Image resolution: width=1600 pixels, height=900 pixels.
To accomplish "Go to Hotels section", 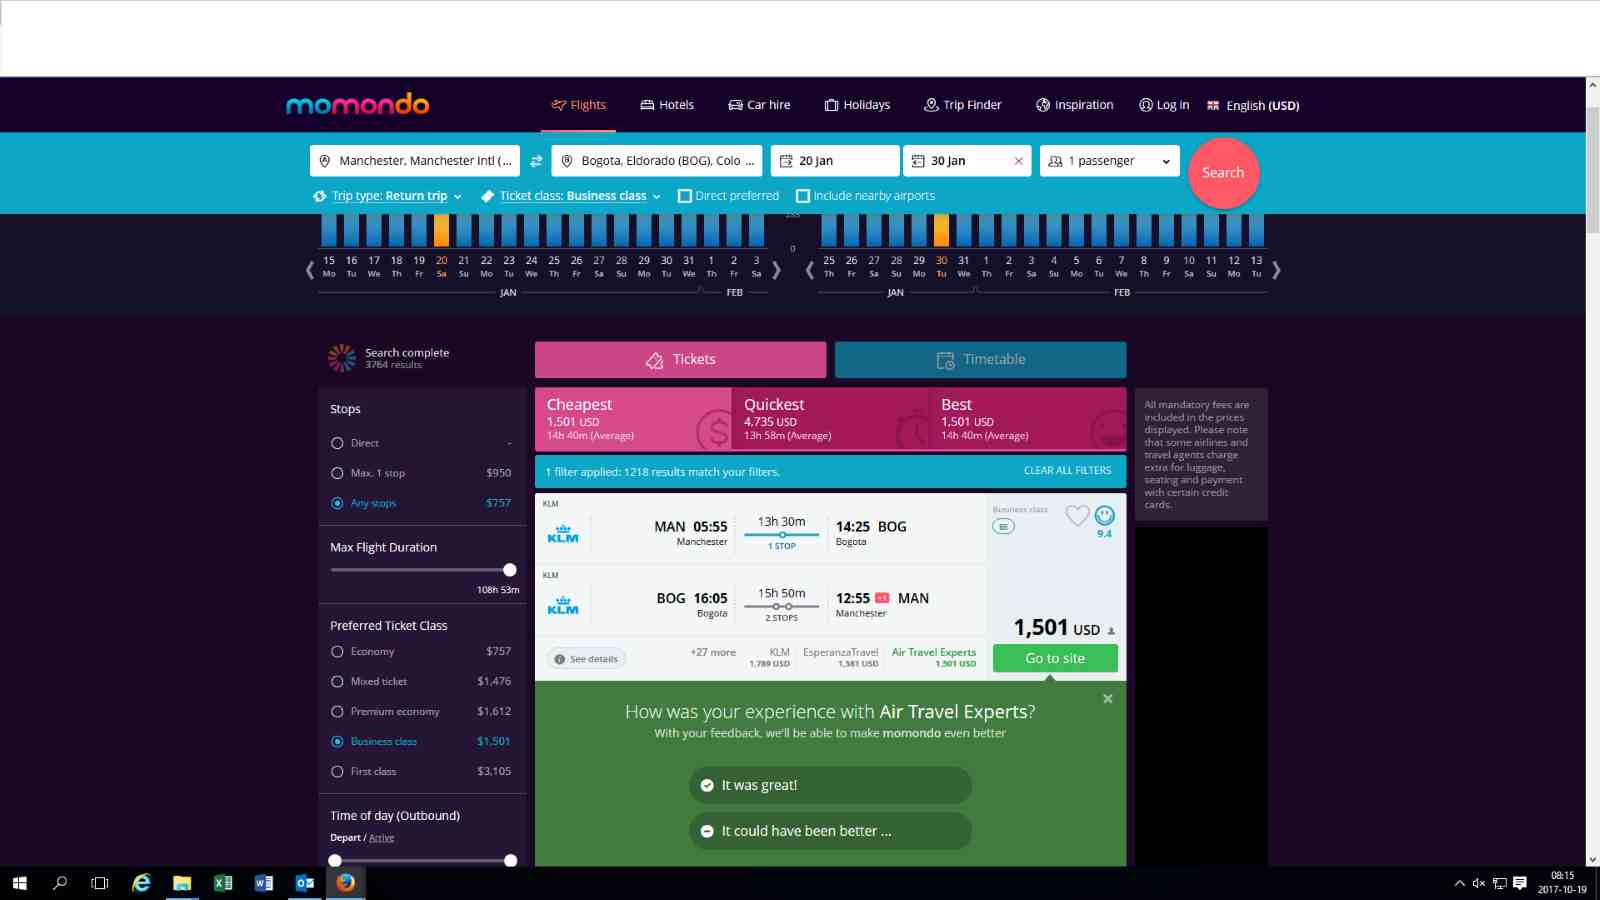I will click(x=667, y=105).
